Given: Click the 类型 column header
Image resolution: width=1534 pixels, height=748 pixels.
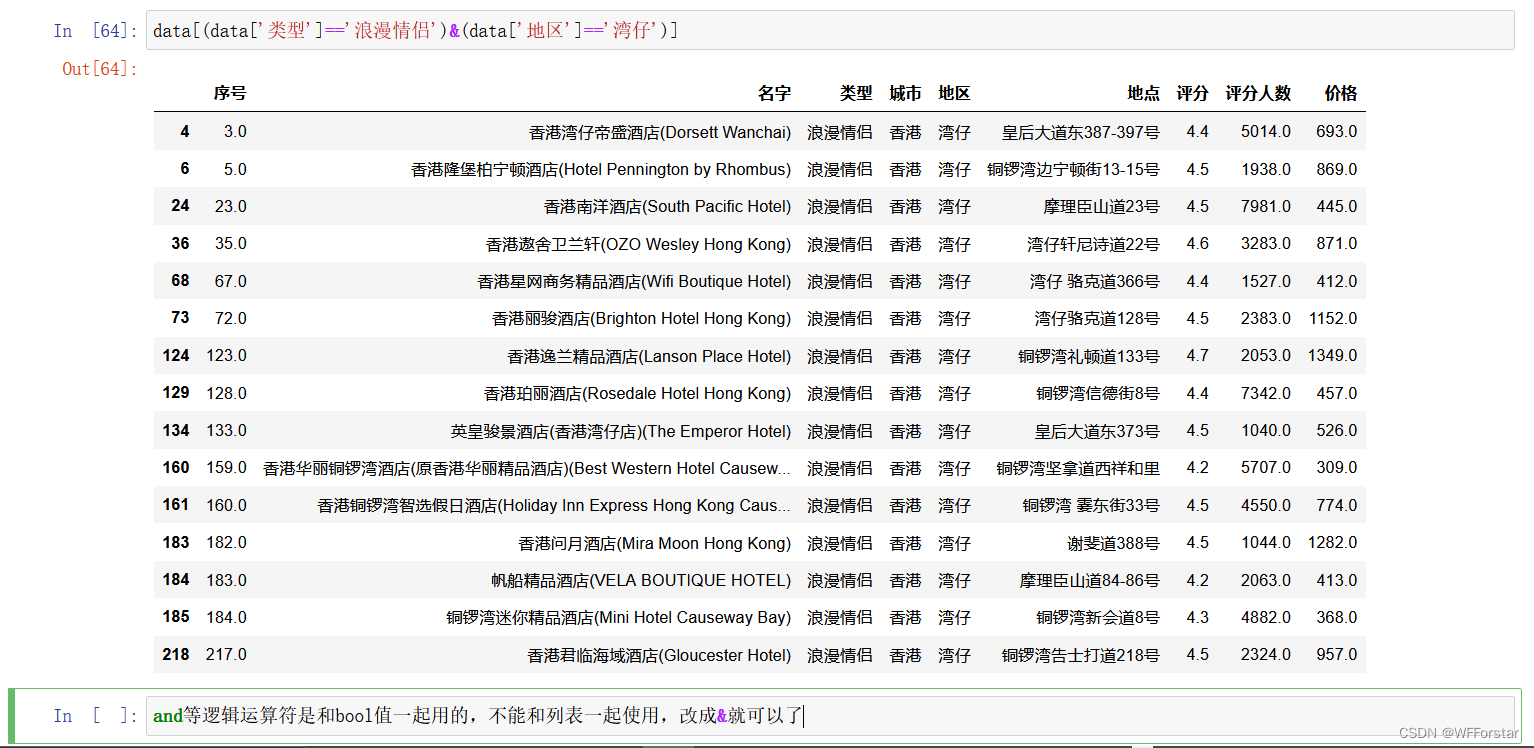Looking at the screenshot, I should pos(855,93).
